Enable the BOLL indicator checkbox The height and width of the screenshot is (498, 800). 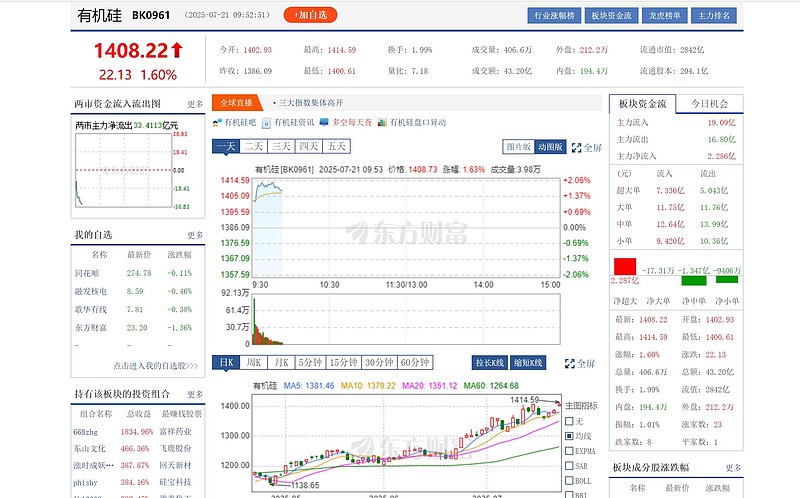[x=569, y=481]
